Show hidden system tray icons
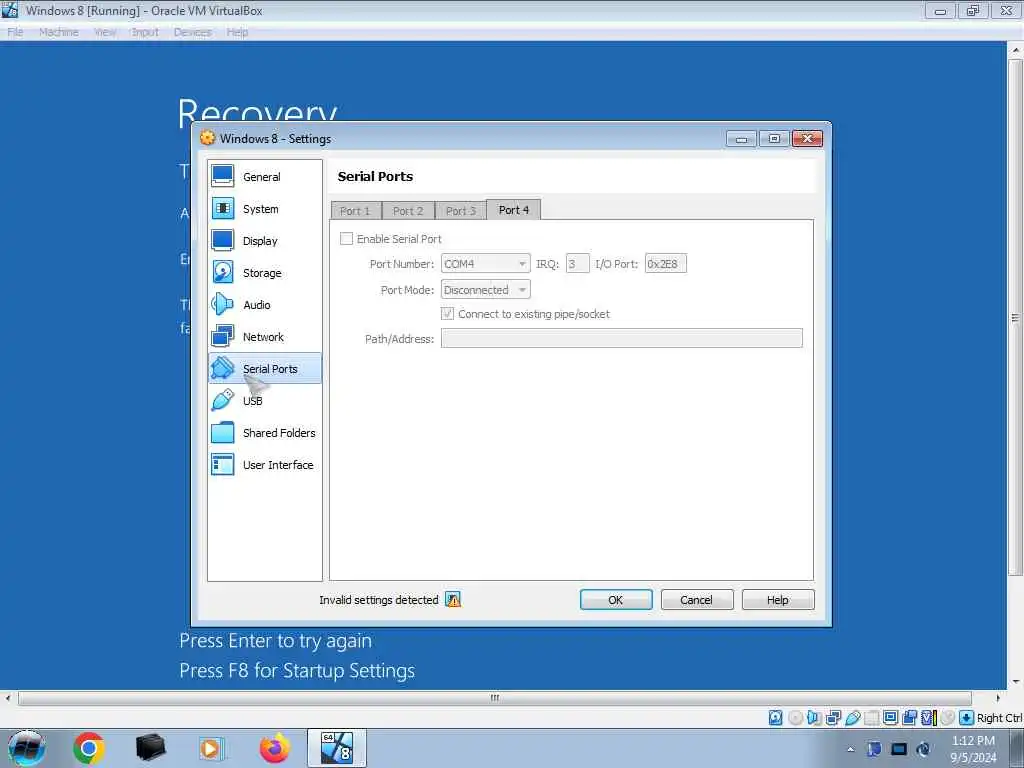 click(x=850, y=749)
